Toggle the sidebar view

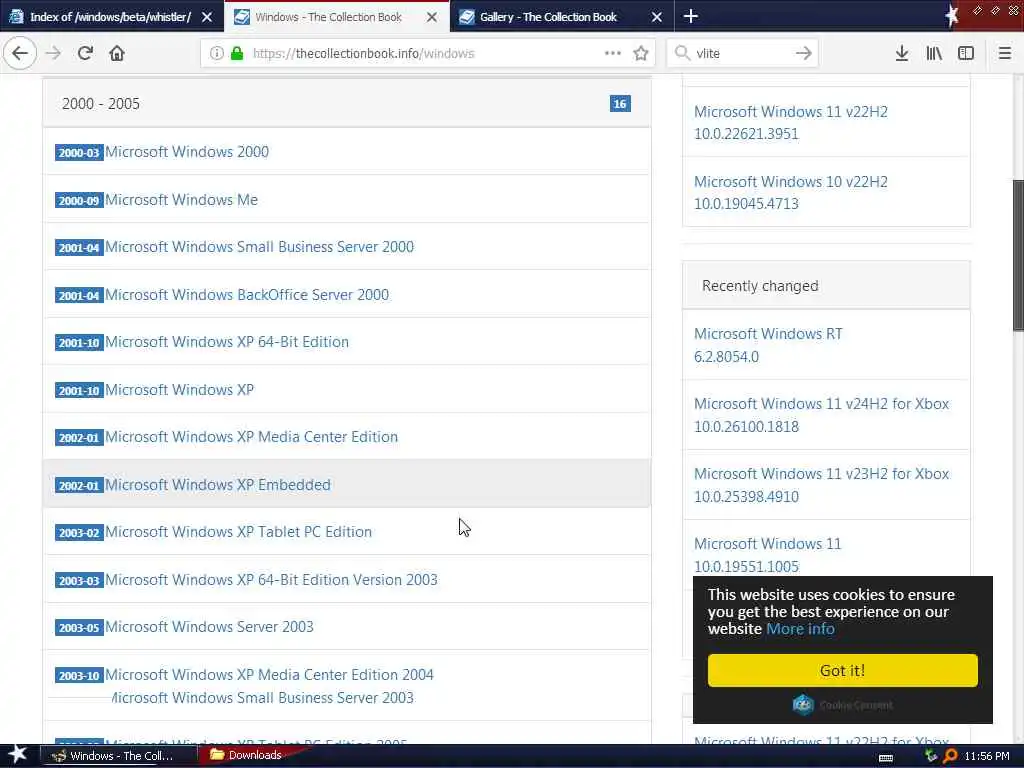966,54
